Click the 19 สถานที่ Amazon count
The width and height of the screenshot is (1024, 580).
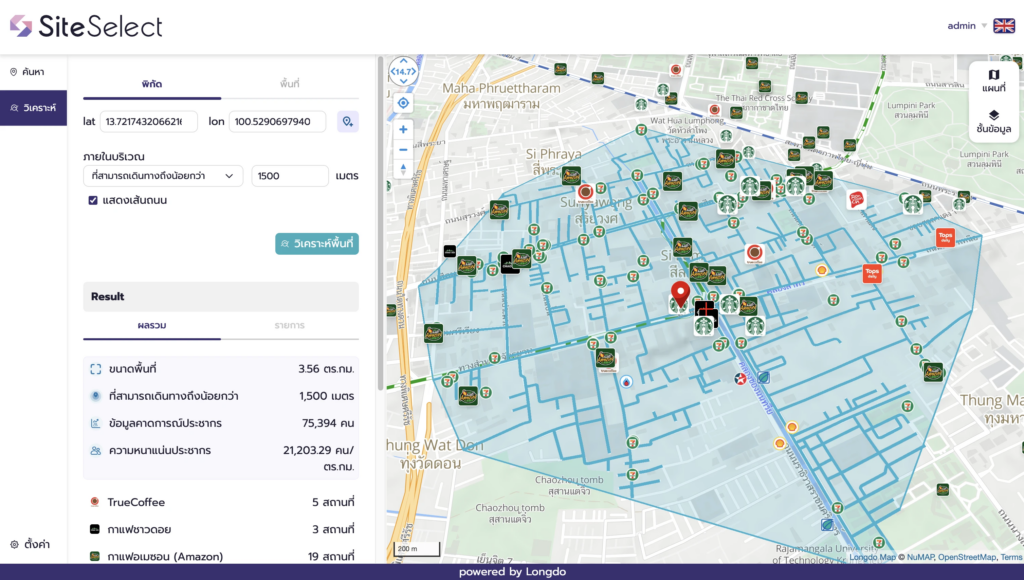point(330,556)
